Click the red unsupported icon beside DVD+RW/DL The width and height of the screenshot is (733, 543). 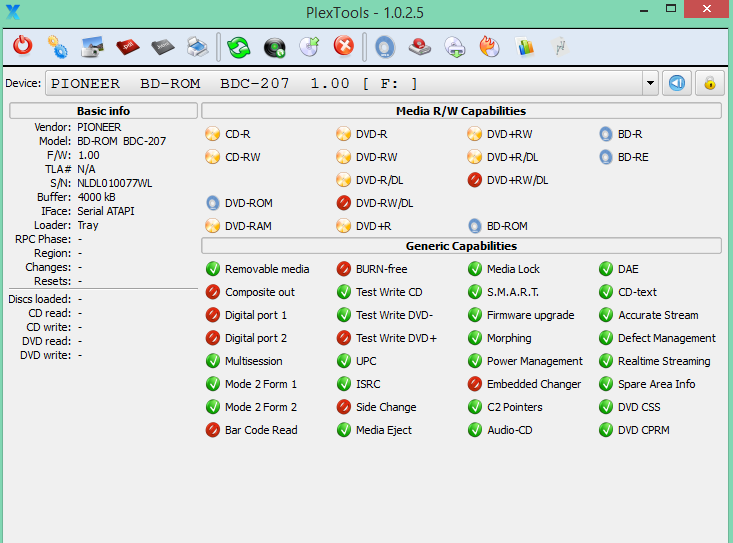pyautogui.click(x=474, y=180)
